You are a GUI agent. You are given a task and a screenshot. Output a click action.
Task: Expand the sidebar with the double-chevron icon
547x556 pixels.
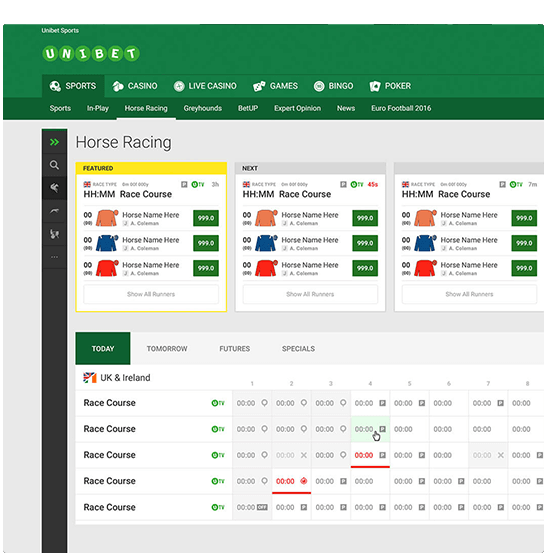pos(54,142)
